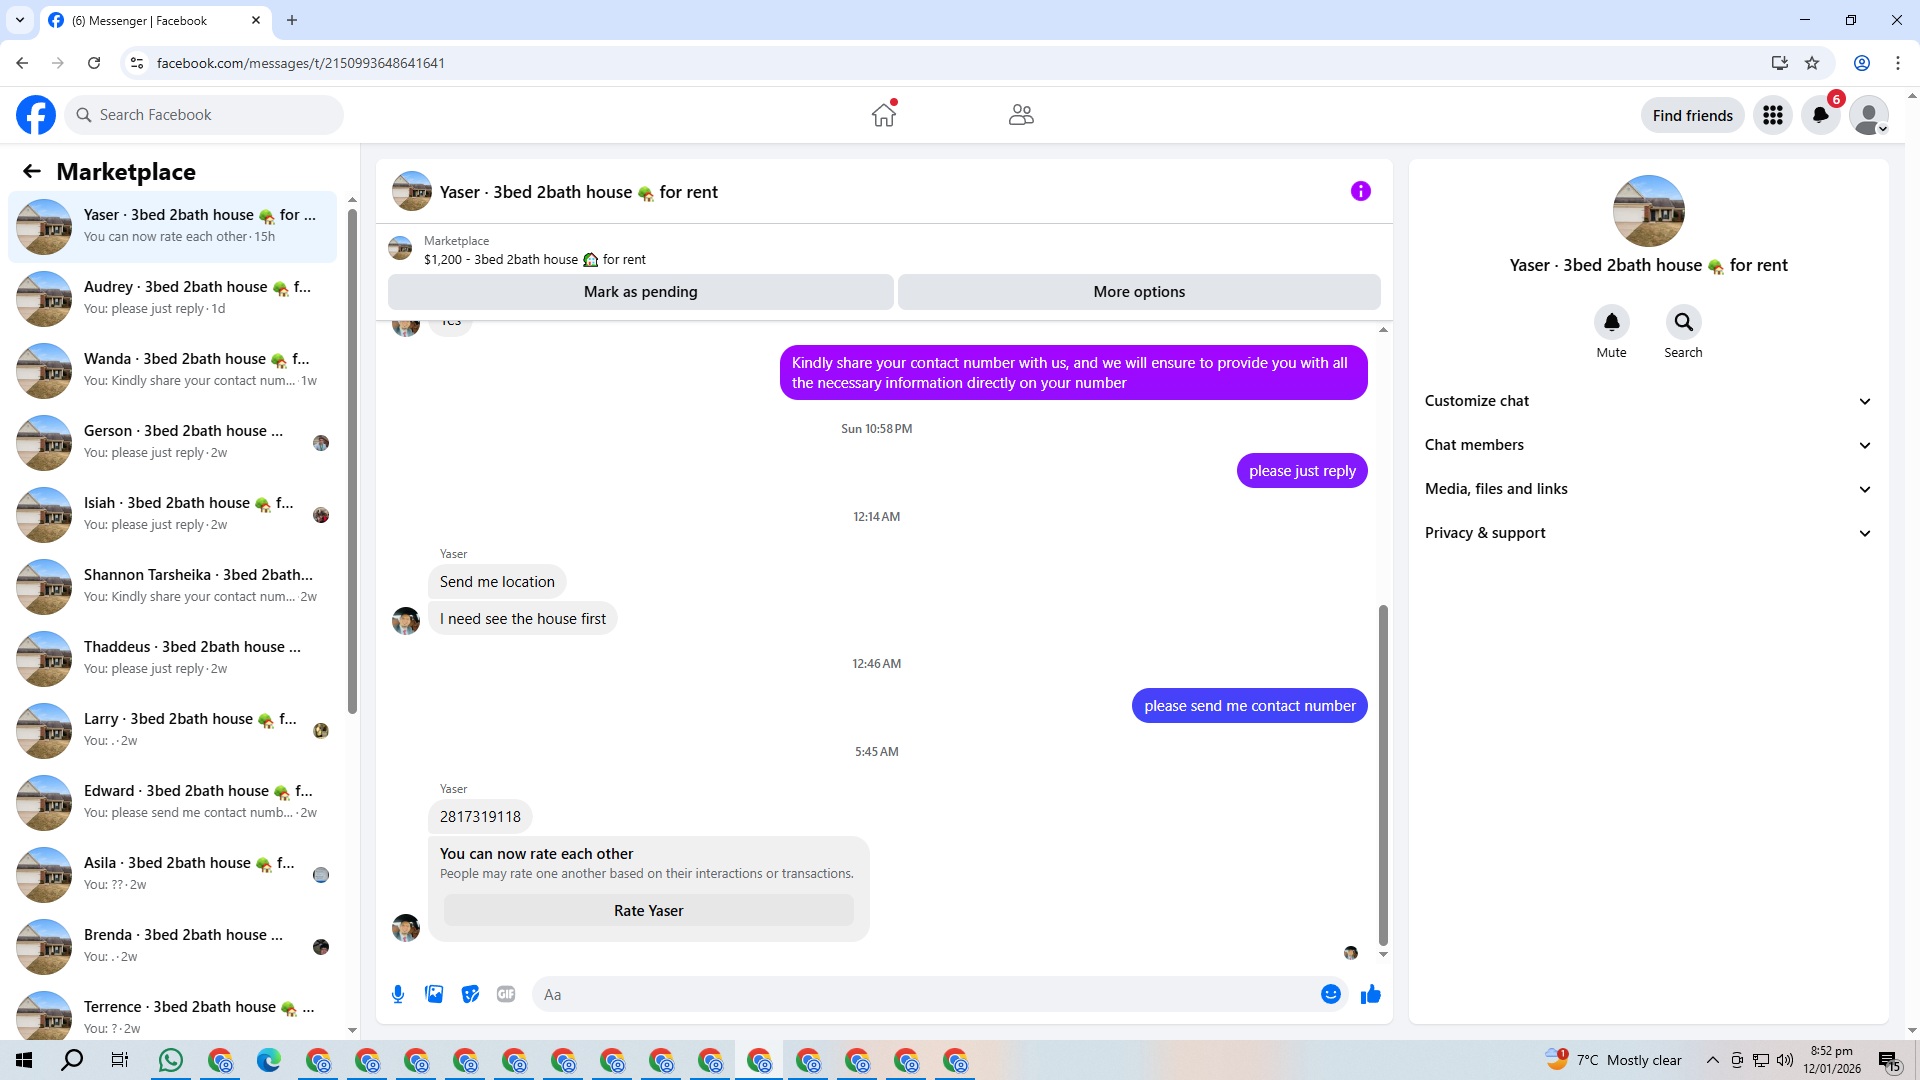
Task: Go to Facebook Home tab
Action: tap(883, 115)
